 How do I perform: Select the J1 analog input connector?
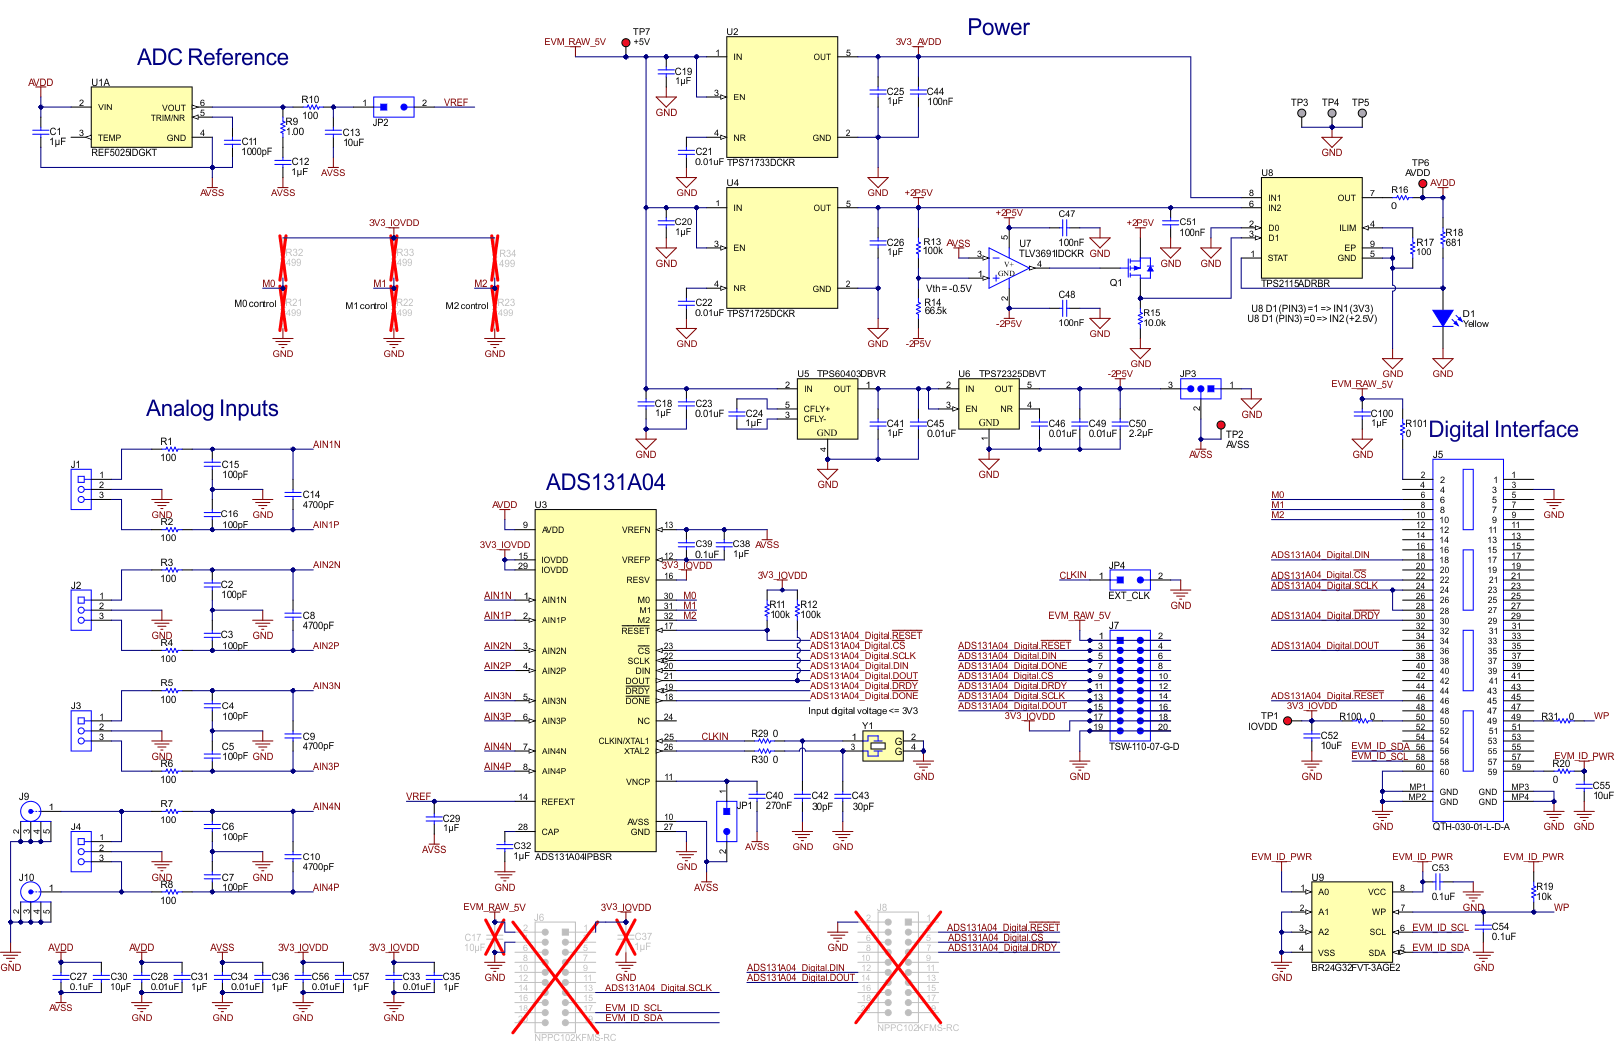(80, 490)
